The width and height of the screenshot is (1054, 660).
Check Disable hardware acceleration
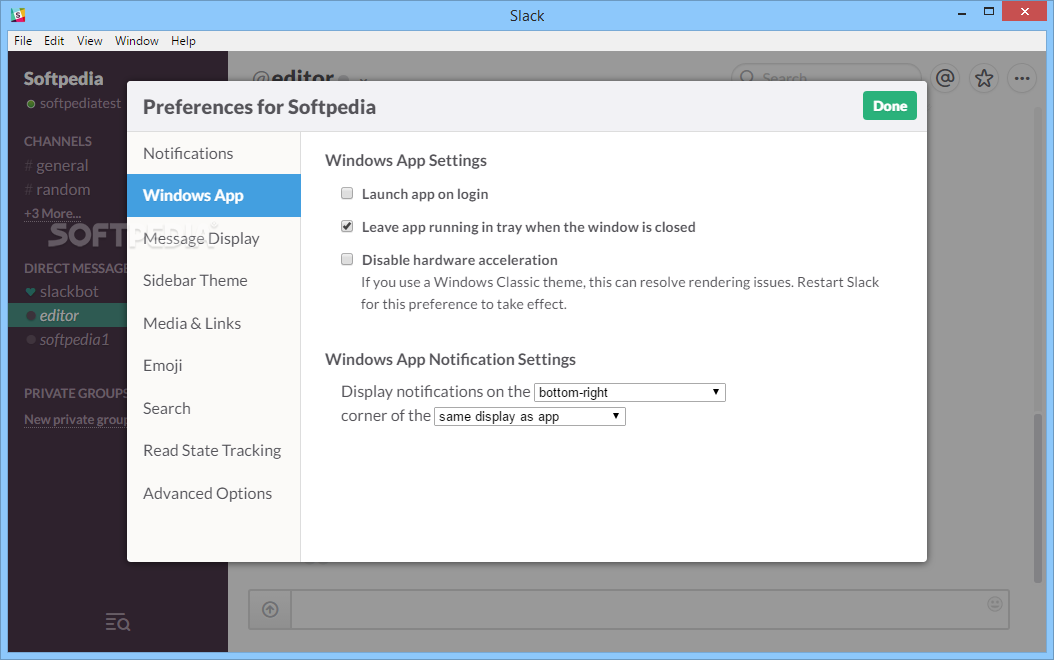coord(347,259)
